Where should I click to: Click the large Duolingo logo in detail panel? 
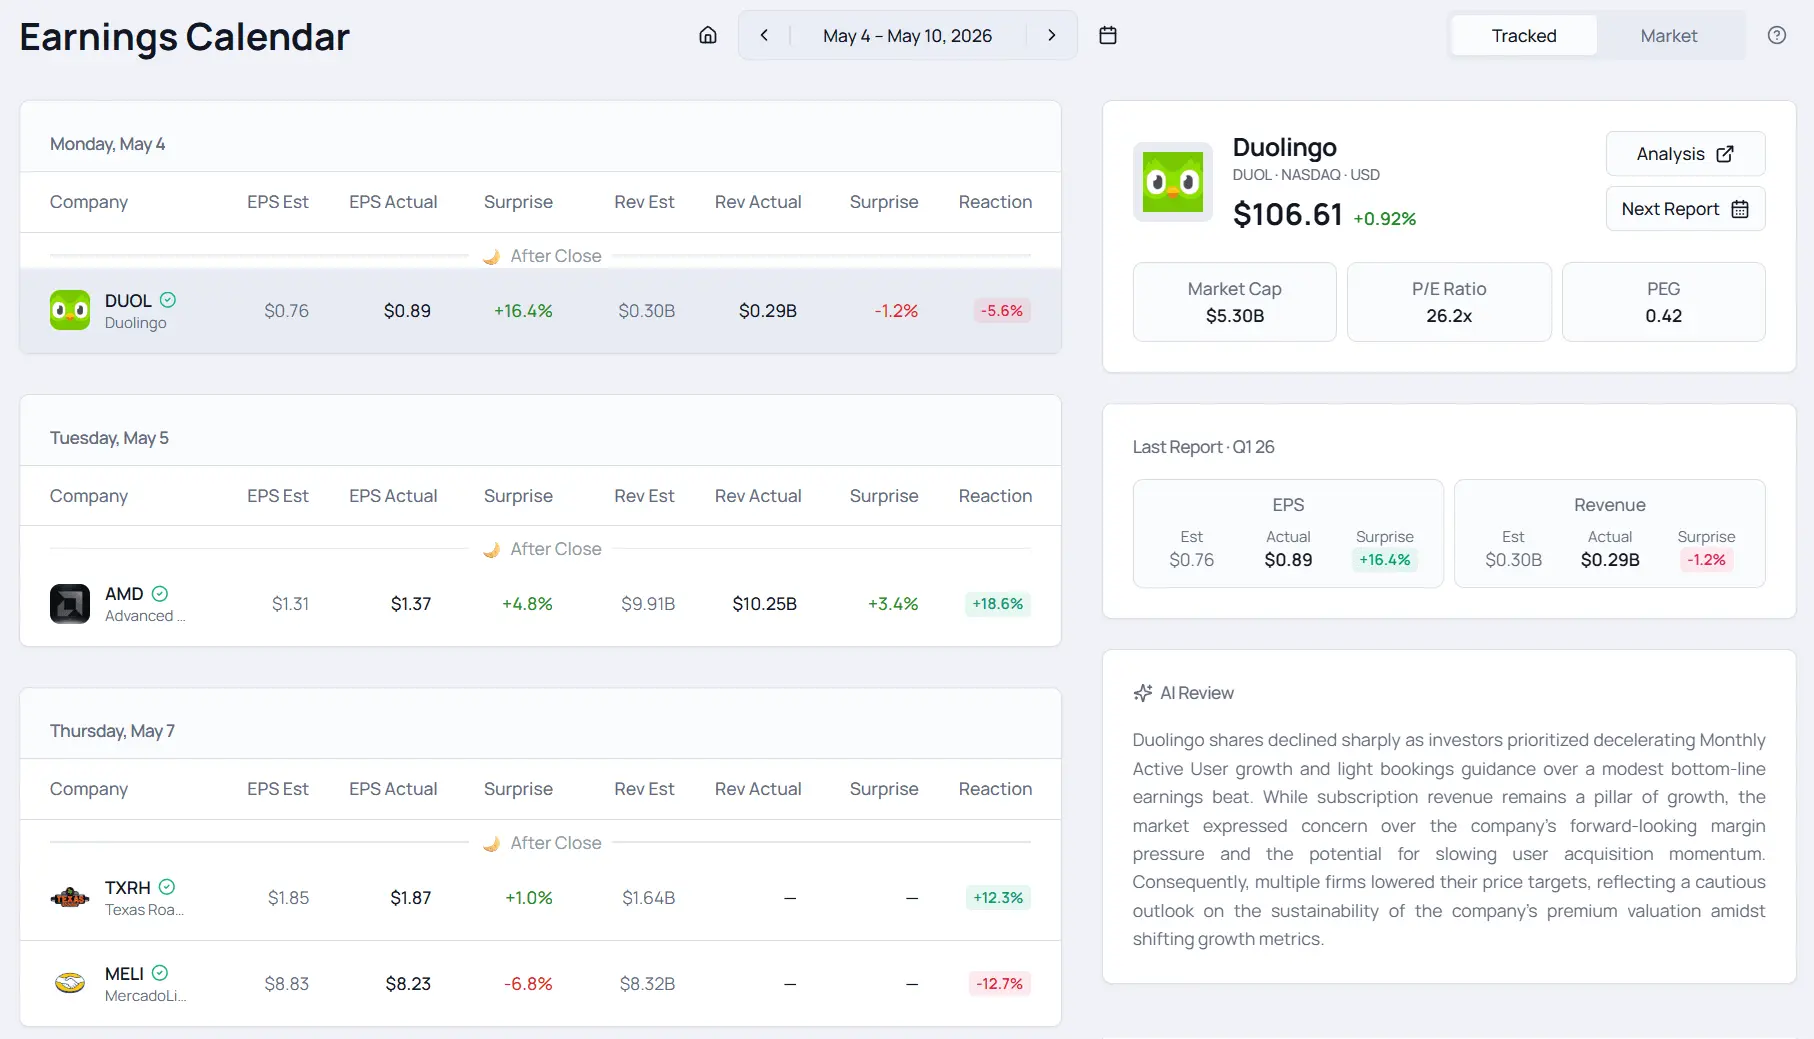(x=1173, y=182)
